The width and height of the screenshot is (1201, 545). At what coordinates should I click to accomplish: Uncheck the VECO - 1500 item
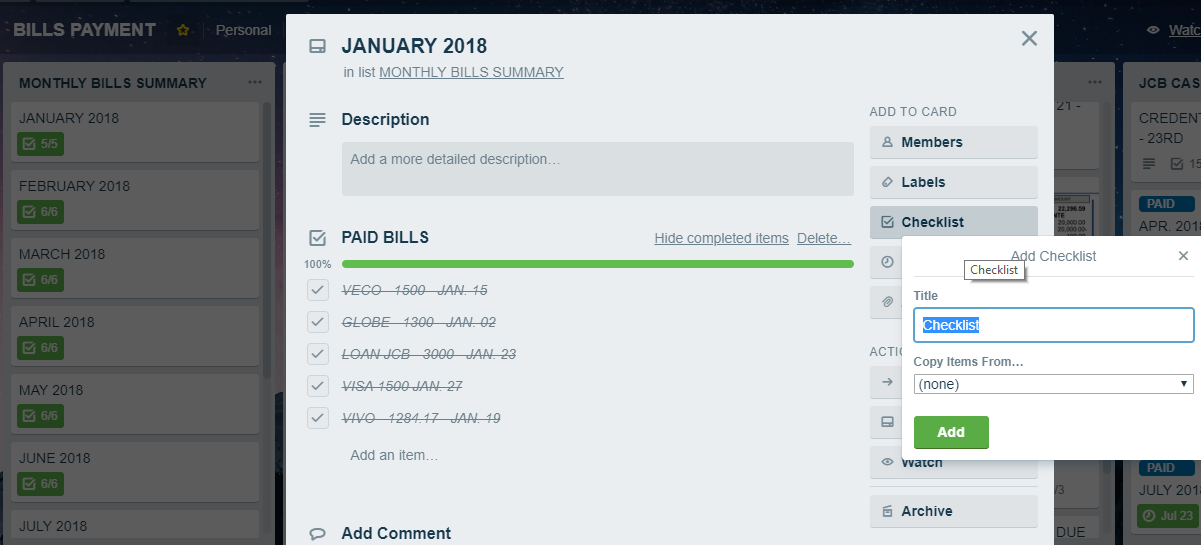[x=318, y=290]
